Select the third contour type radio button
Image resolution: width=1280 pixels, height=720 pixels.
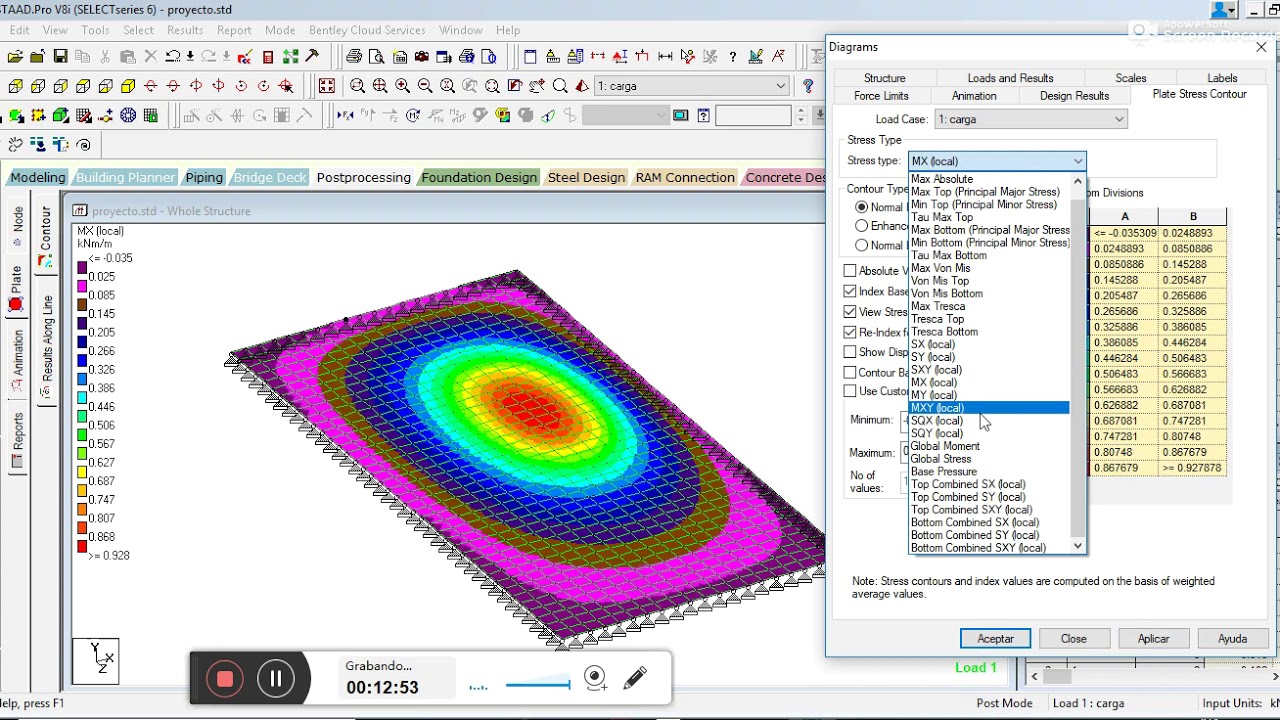pos(861,245)
